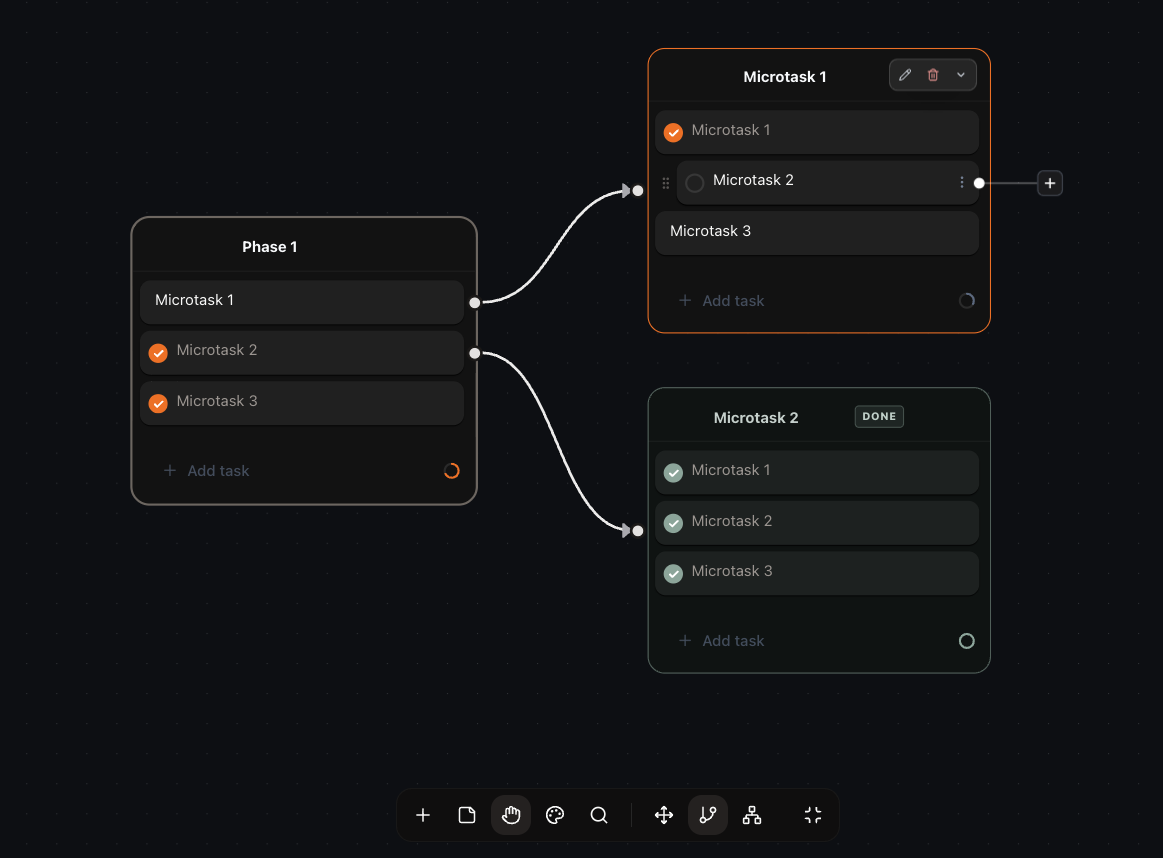
Task: Select the orange card's Microtask 1 title
Action: point(785,77)
